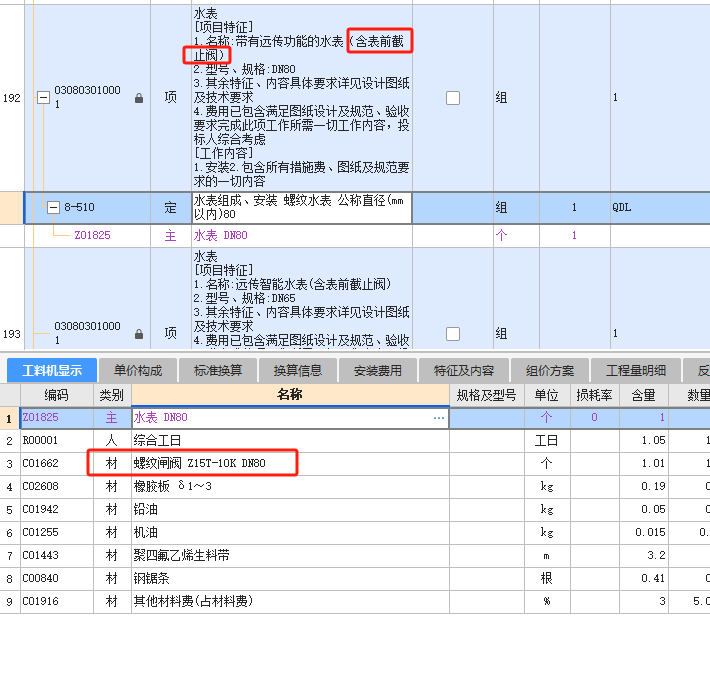Click the 规格及型号 column header
The height and width of the screenshot is (692, 710).
(487, 395)
